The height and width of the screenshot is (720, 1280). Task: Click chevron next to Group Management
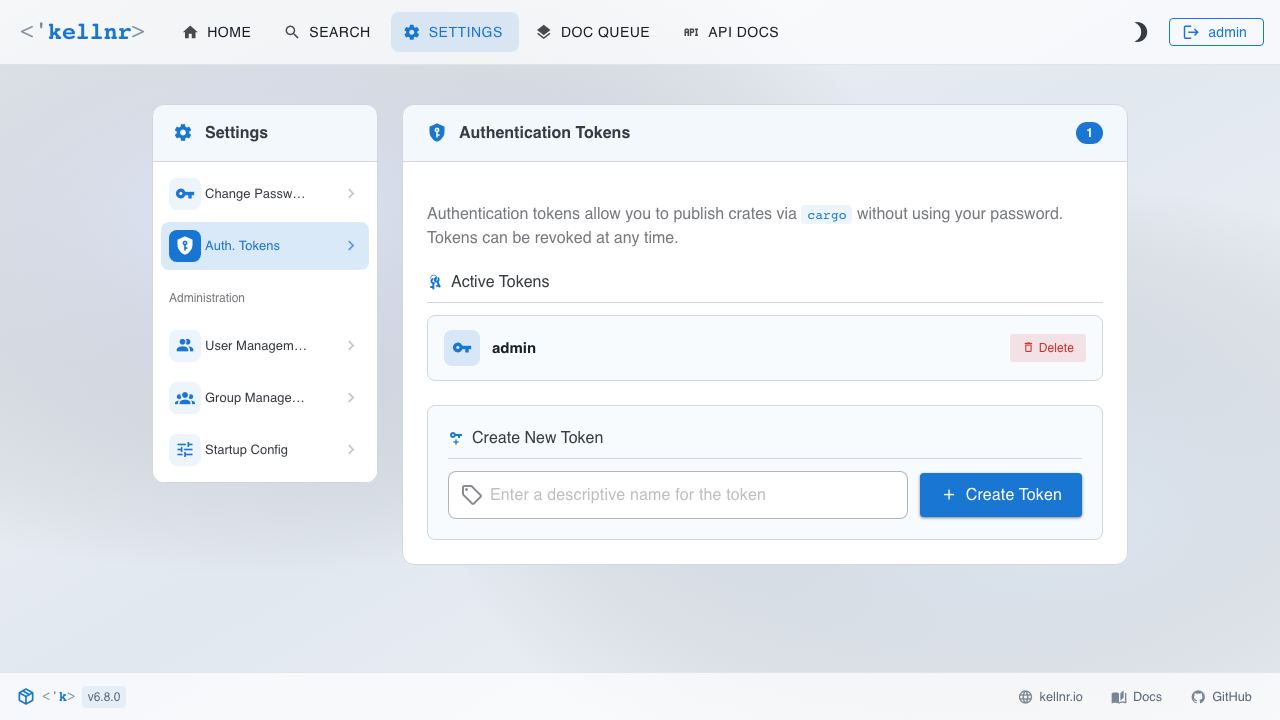(351, 398)
